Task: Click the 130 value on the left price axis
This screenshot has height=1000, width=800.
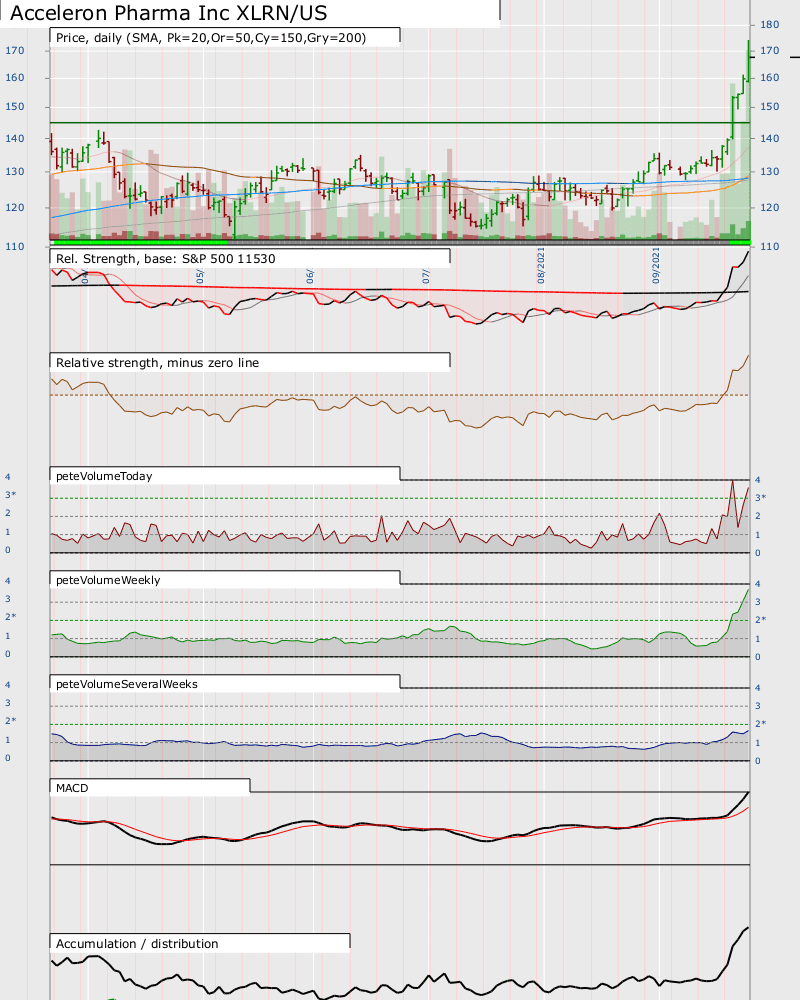Action: coord(15,172)
